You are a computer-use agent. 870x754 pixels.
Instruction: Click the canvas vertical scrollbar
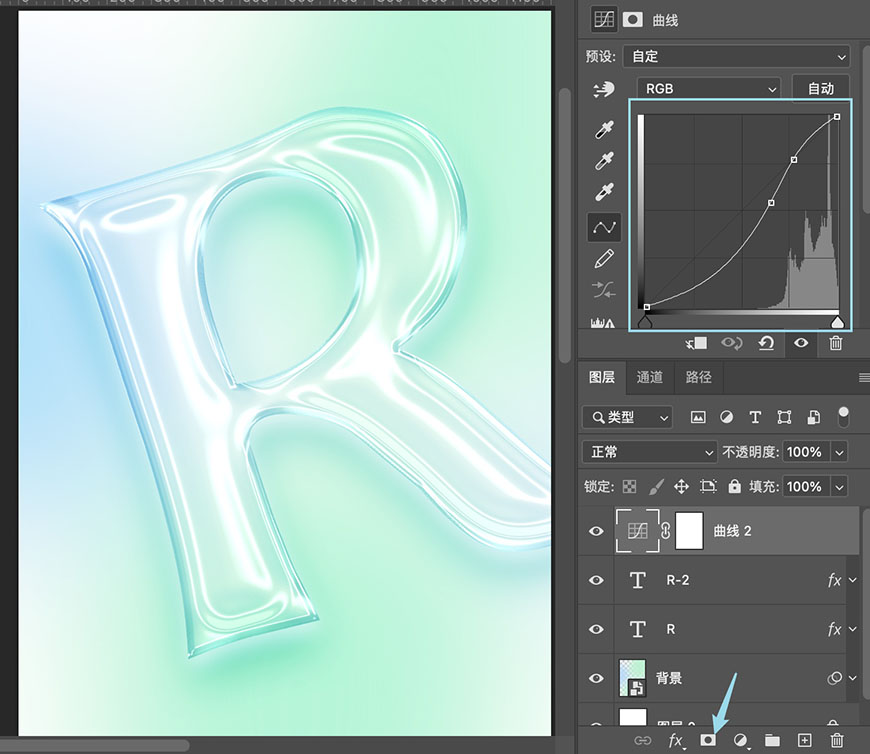click(x=564, y=225)
